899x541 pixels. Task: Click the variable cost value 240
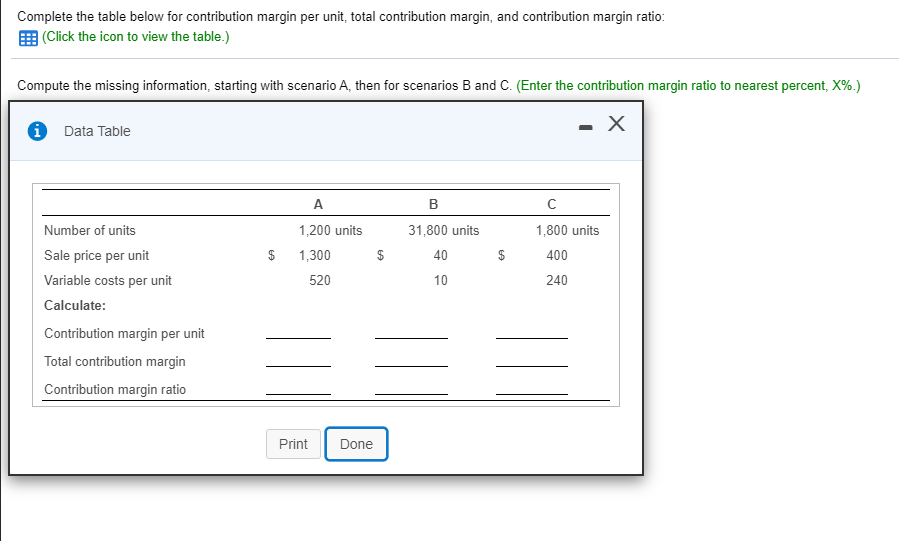click(557, 281)
